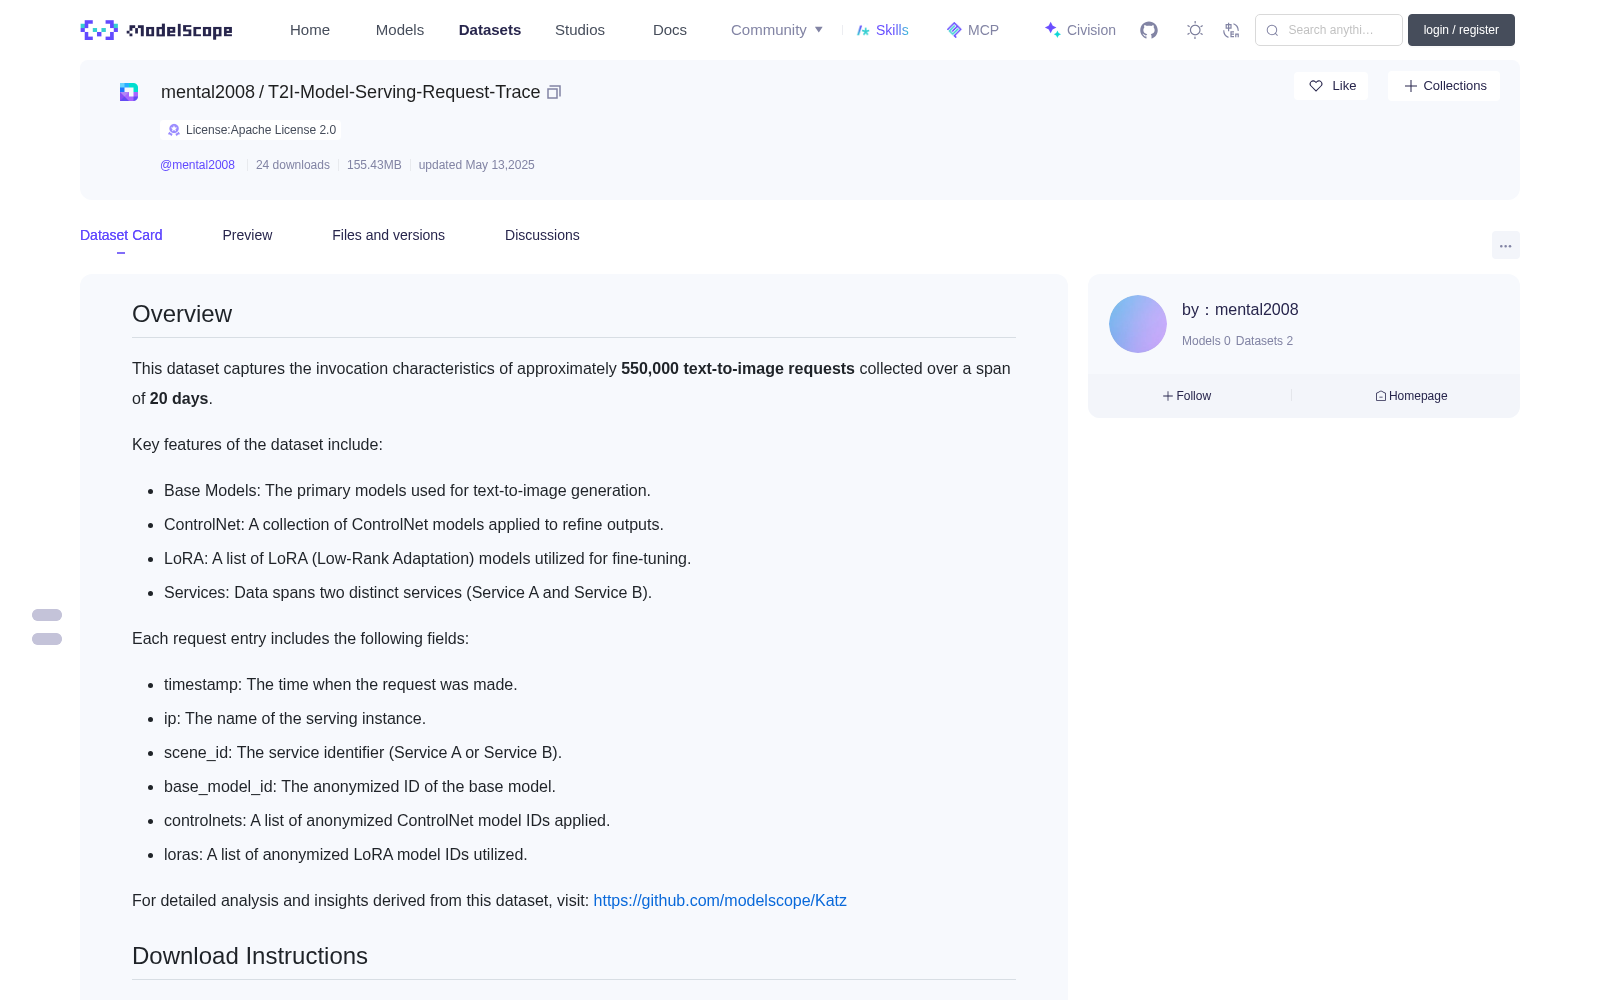Click the Civision star icon
1600x1000 pixels.
point(1052,30)
